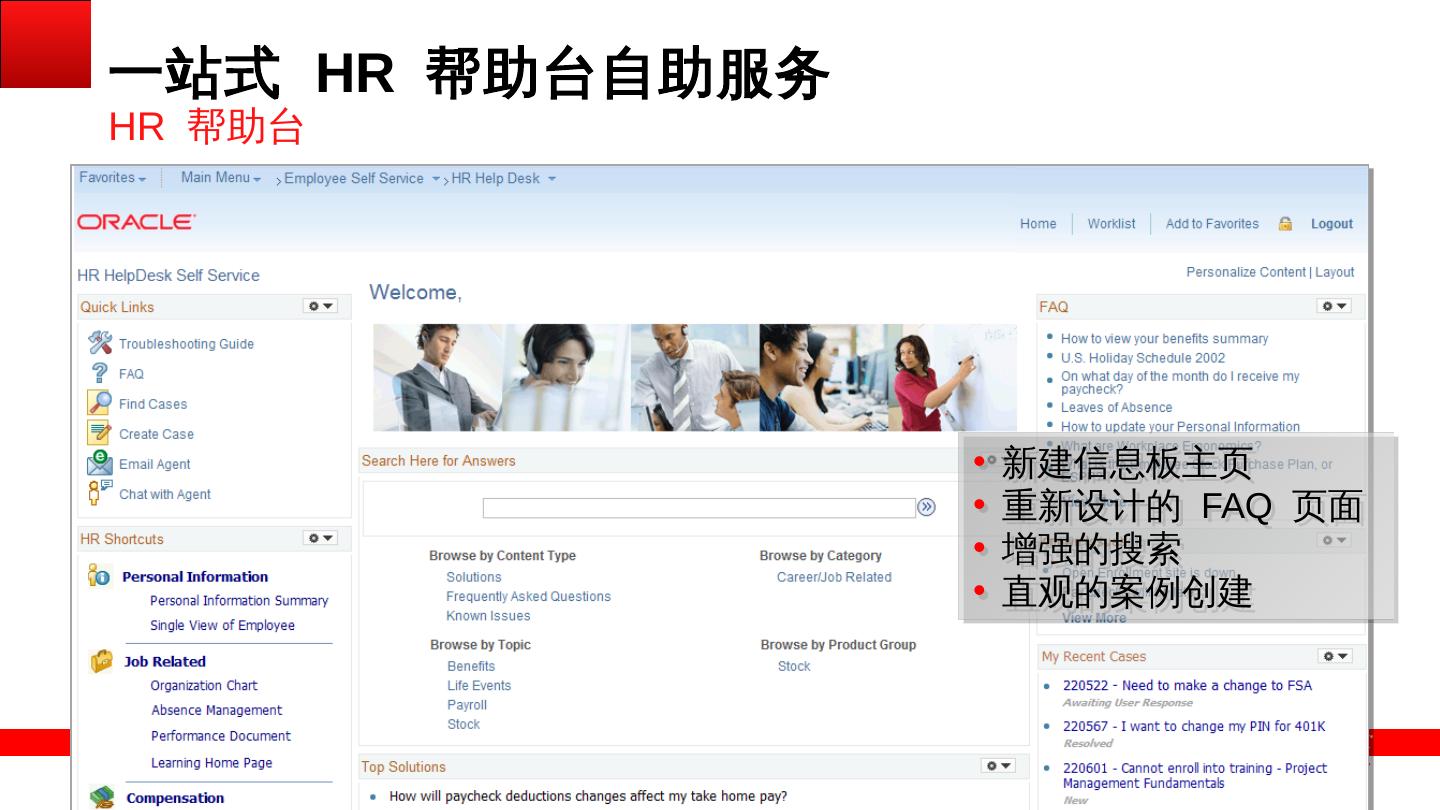Click the search answers text field
The height and width of the screenshot is (810, 1440).
(x=699, y=507)
